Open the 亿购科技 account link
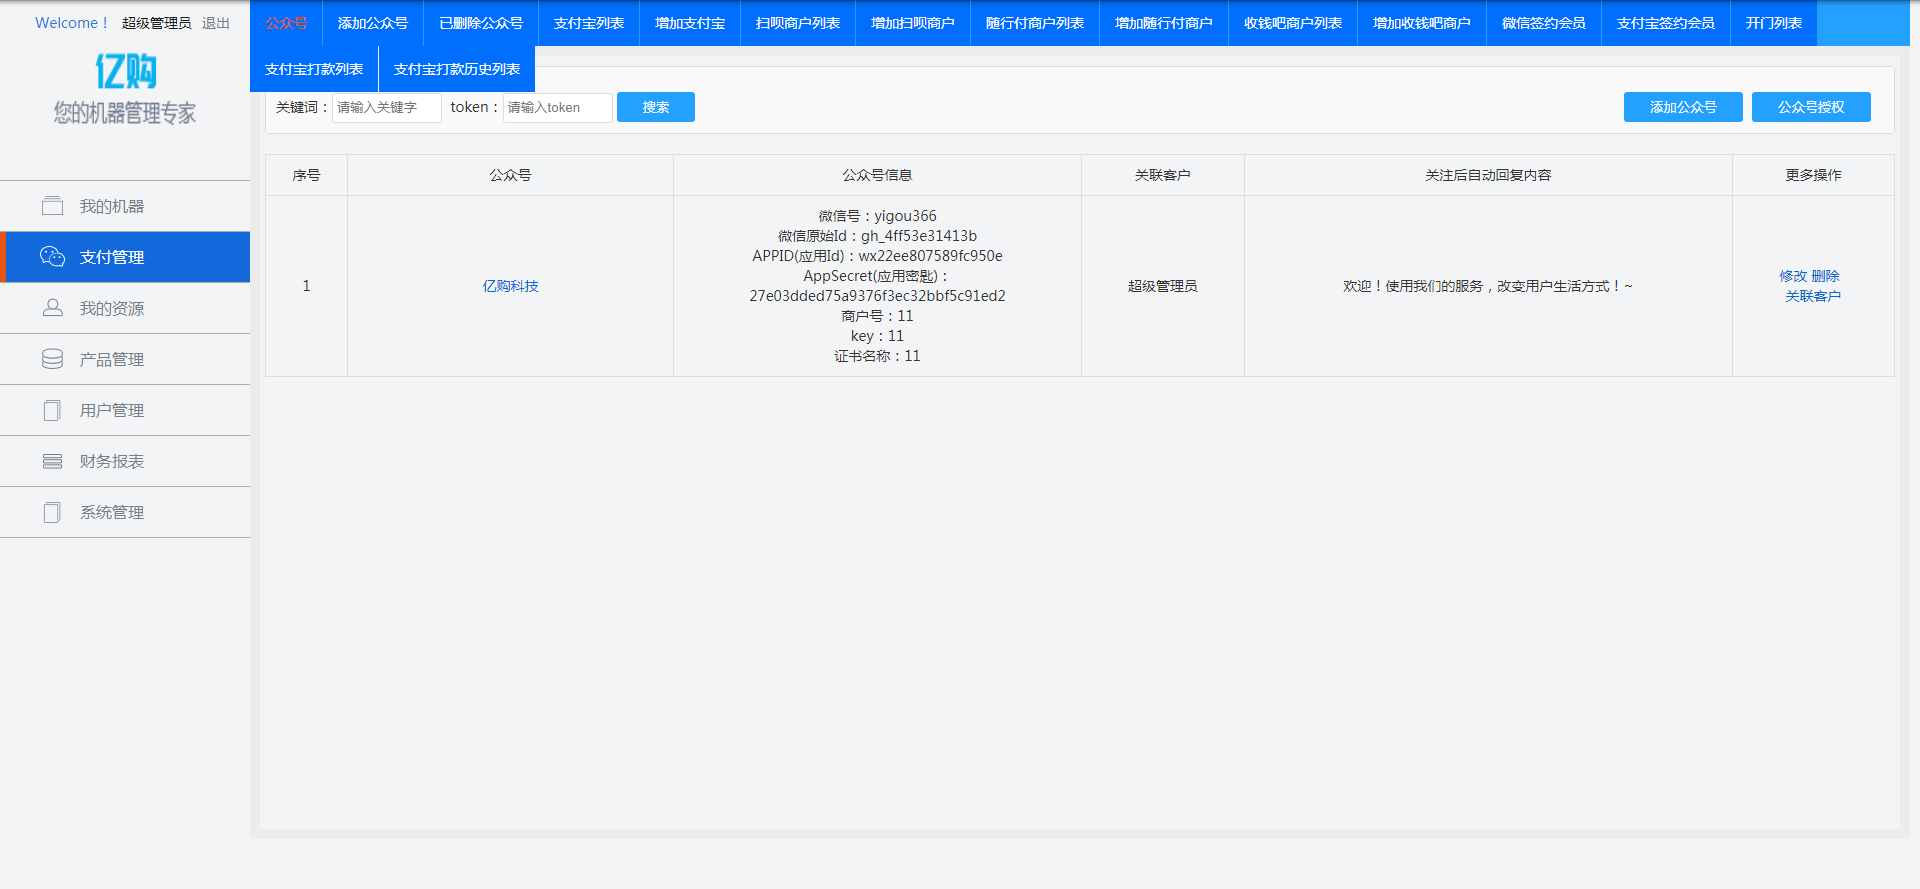Viewport: 1920px width, 889px height. click(510, 286)
